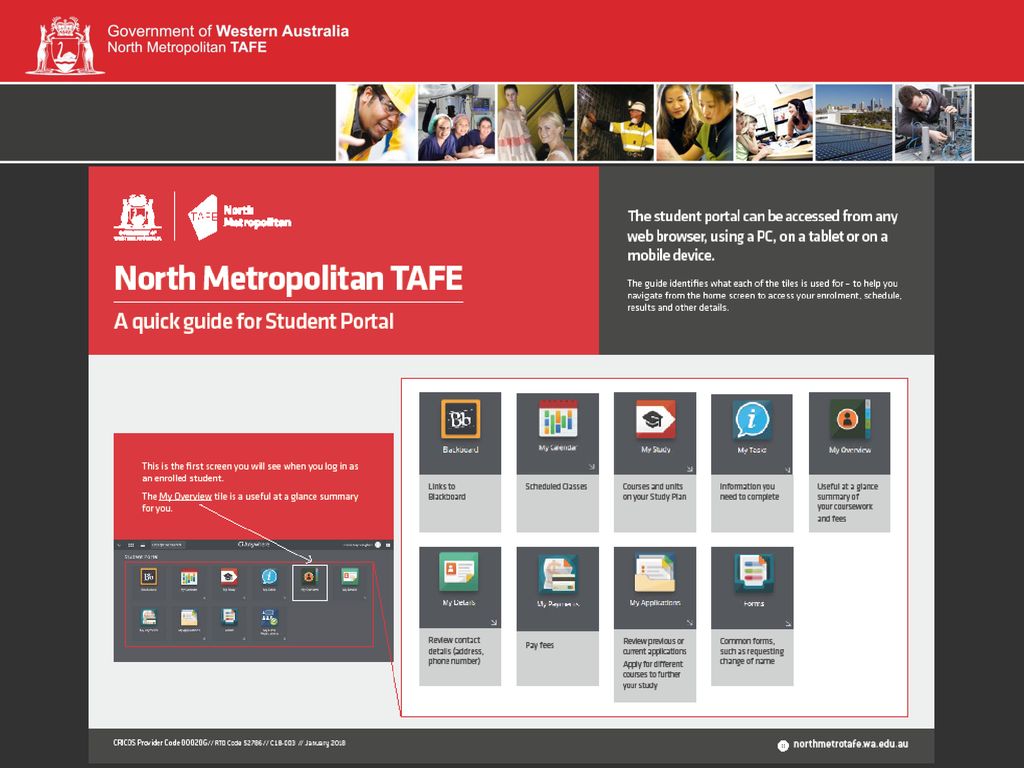Screen dimensions: 1024x768
Task: Click the large Blackboard Bb tile icon
Action: click(x=460, y=419)
